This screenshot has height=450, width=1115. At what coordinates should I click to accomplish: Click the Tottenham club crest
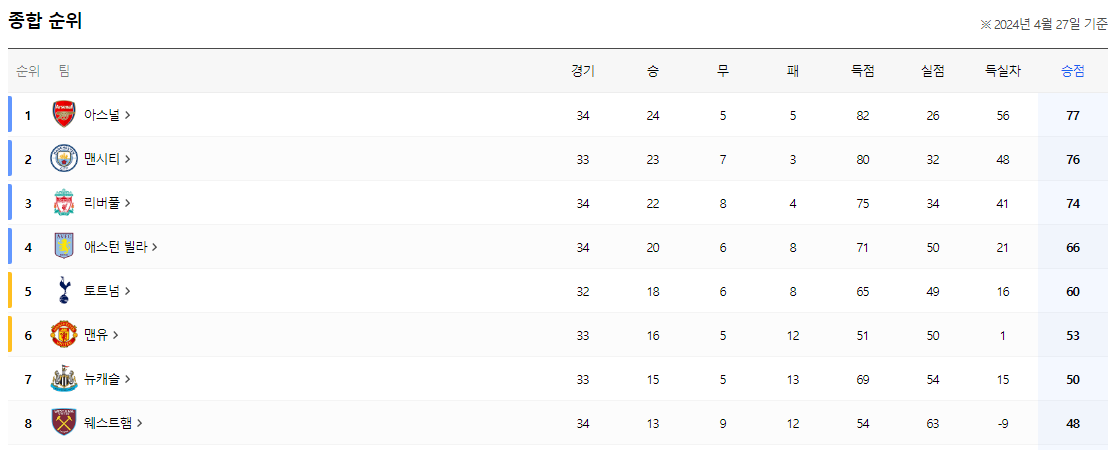pyautogui.click(x=63, y=291)
